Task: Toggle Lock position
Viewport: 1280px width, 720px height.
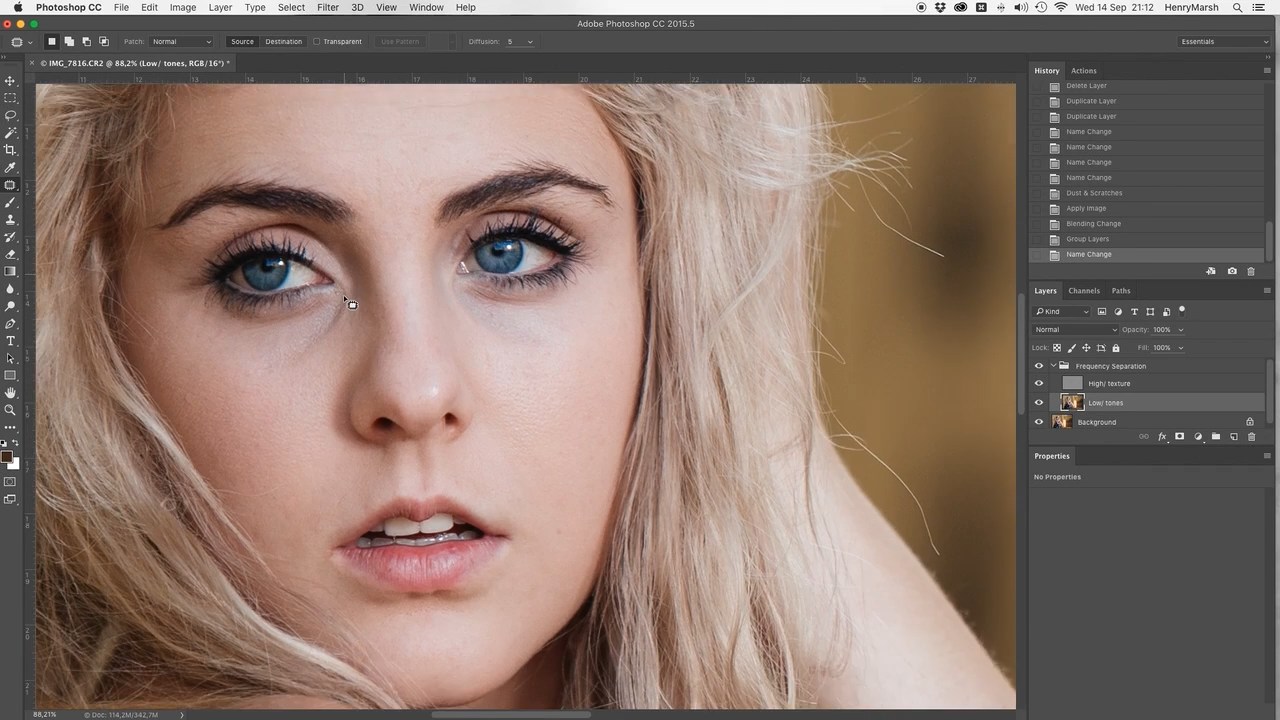Action: click(1087, 348)
